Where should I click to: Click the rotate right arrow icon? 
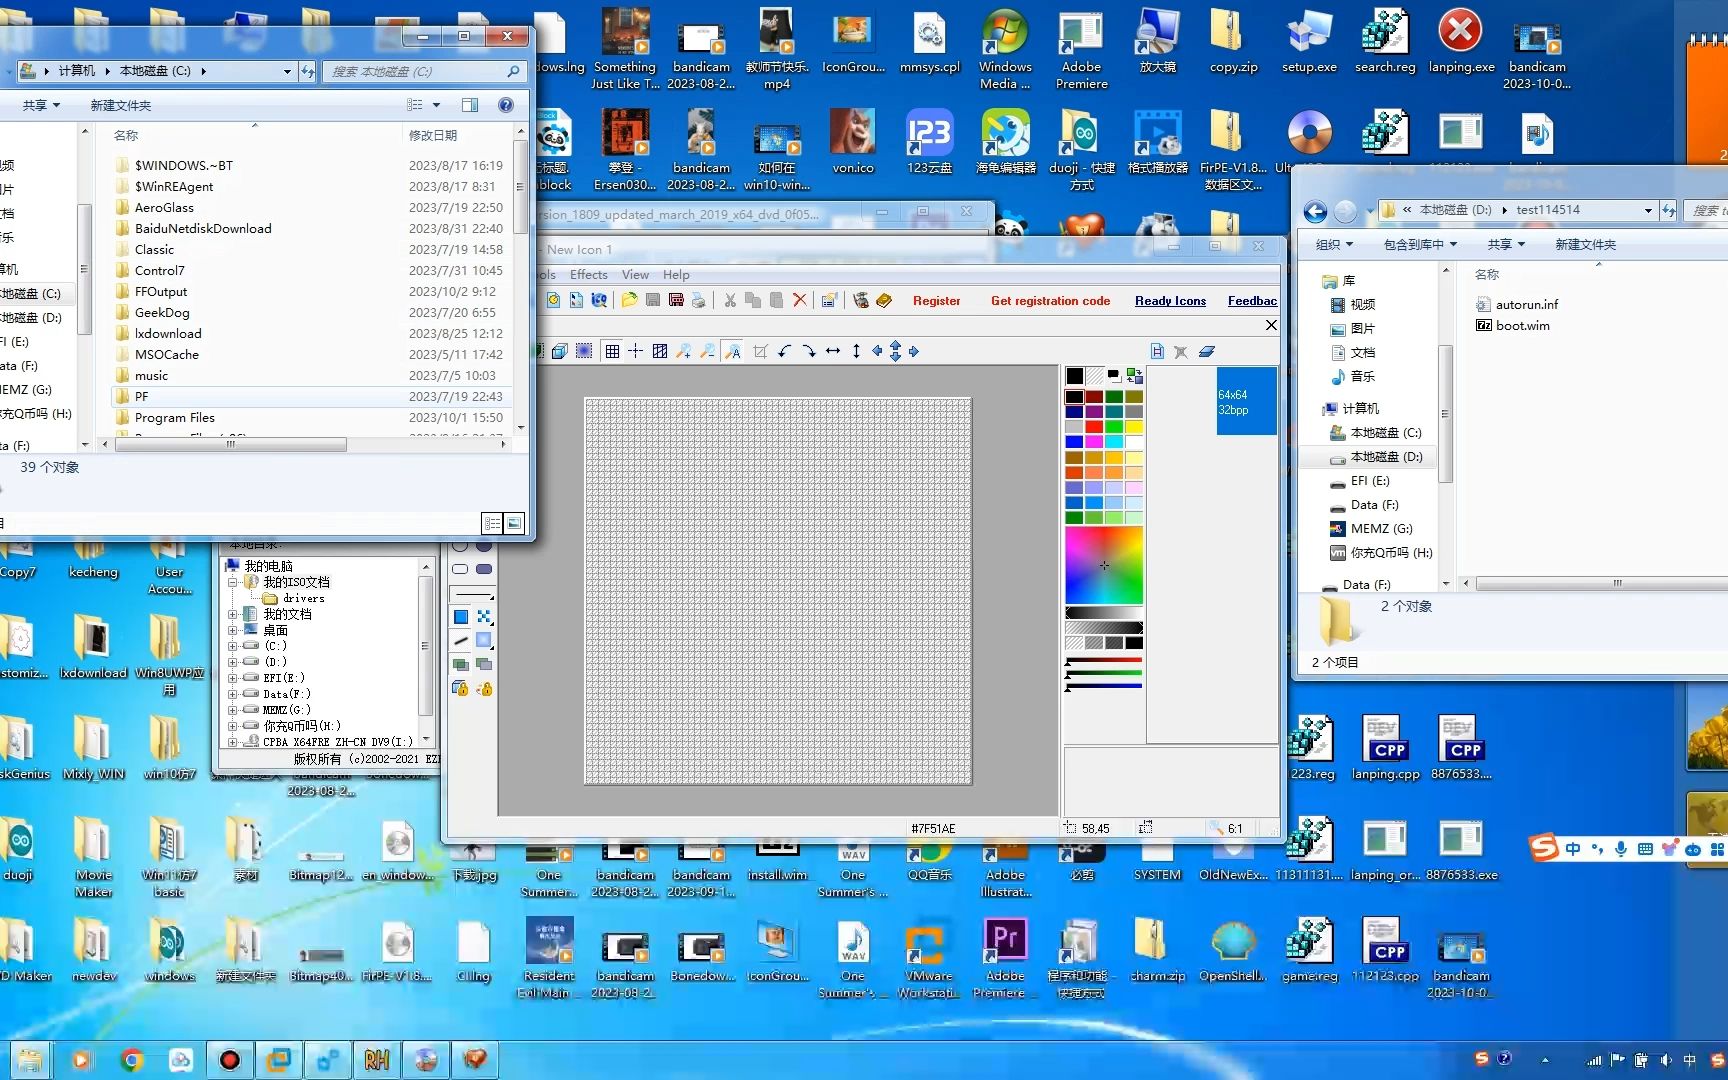(809, 351)
